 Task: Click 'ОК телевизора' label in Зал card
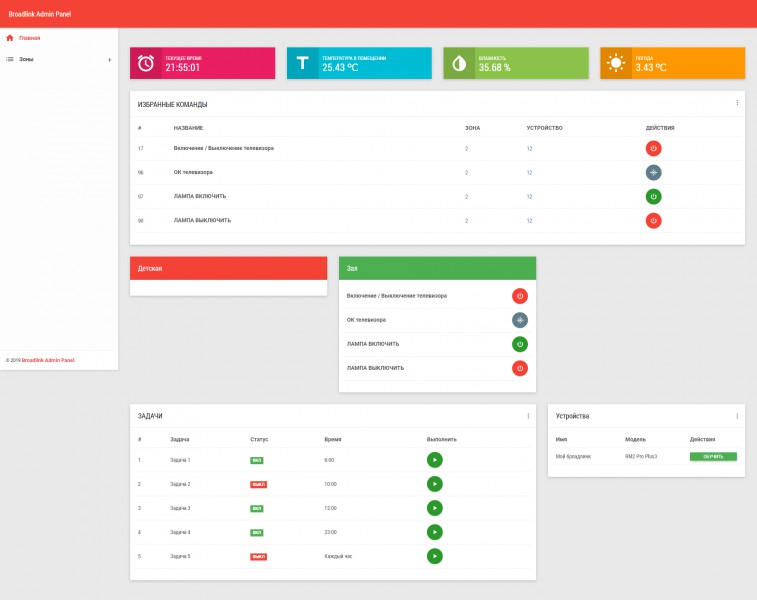click(x=366, y=320)
